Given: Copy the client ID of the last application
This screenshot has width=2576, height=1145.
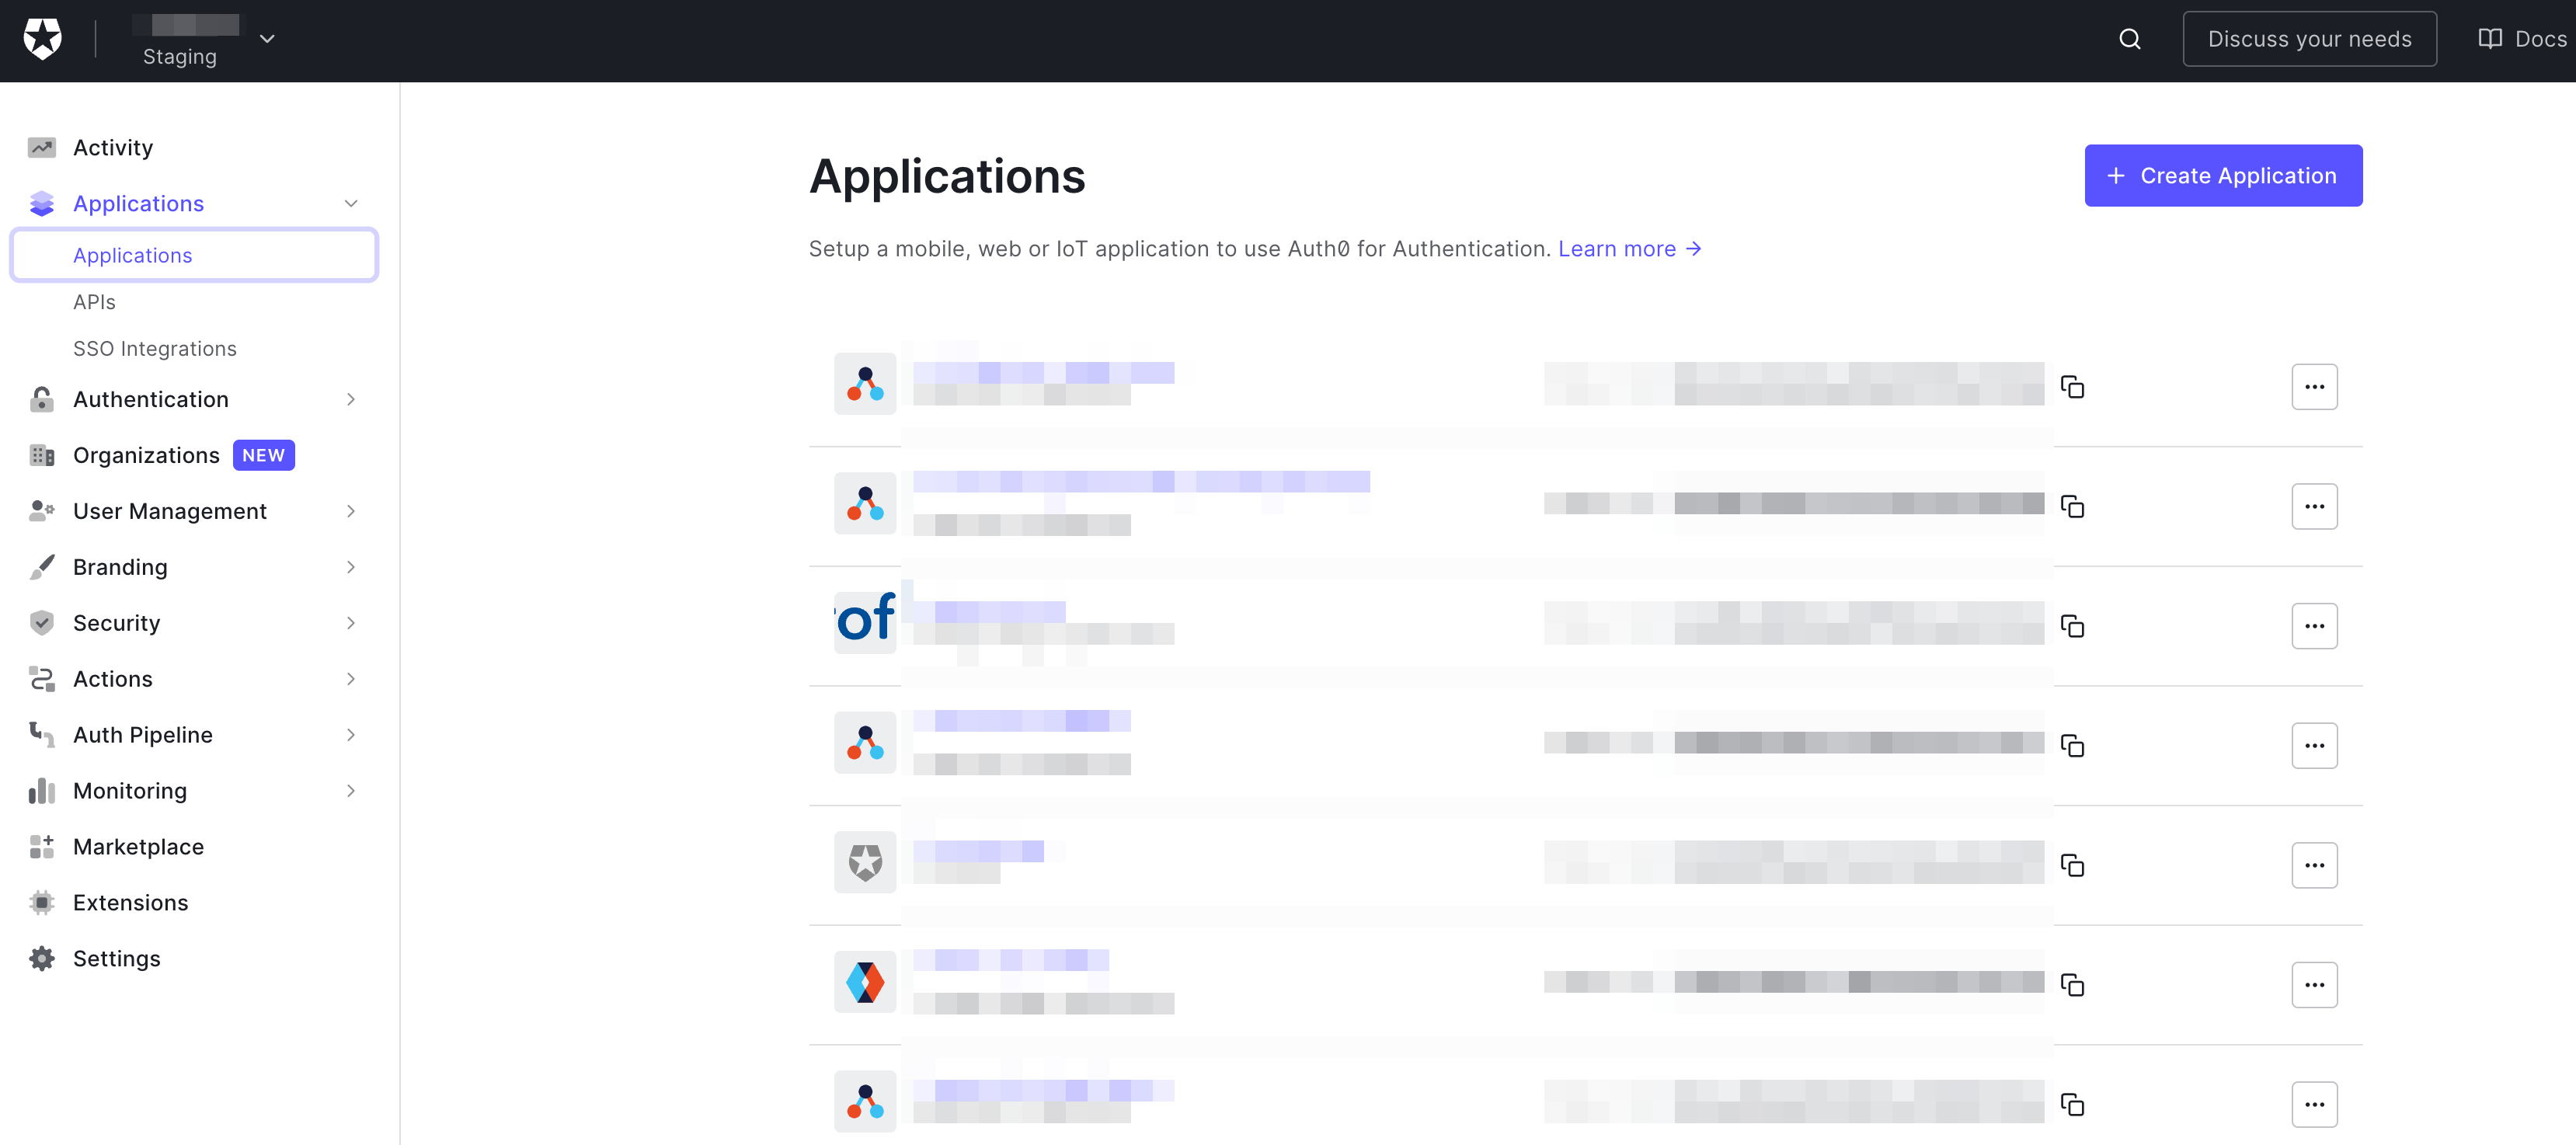Looking at the screenshot, I should coord(2073,1104).
